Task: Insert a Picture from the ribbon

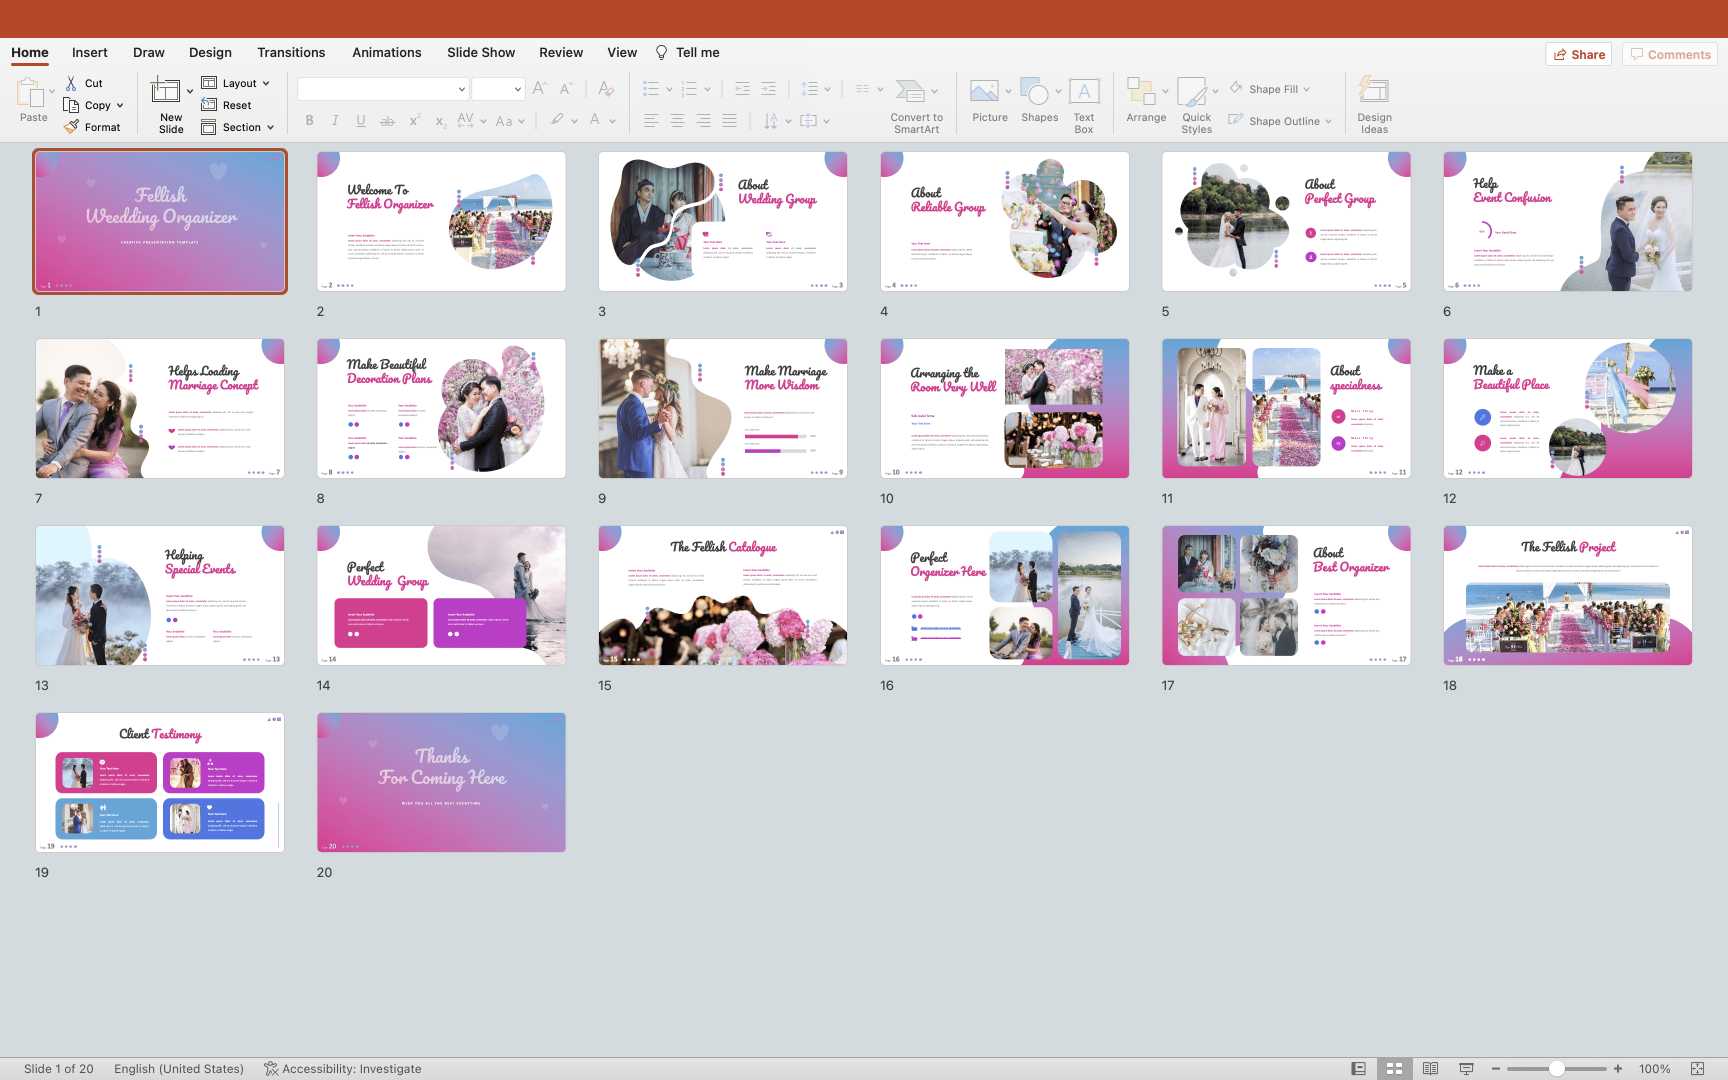Action: click(x=984, y=92)
